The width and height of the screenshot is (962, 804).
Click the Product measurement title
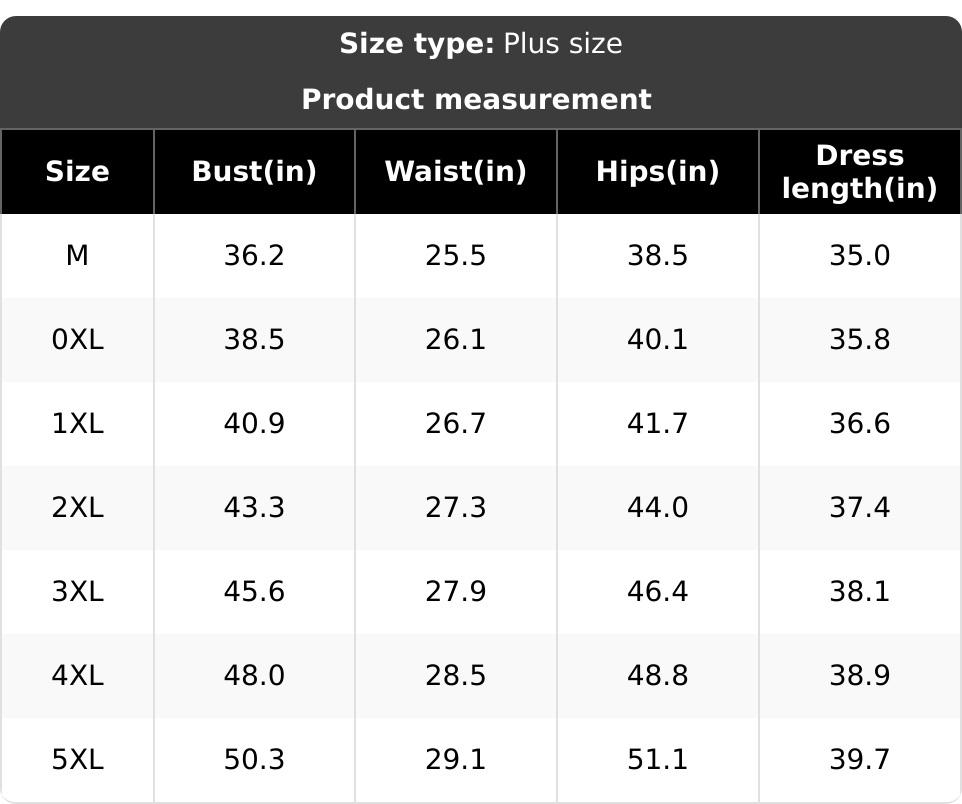(476, 99)
